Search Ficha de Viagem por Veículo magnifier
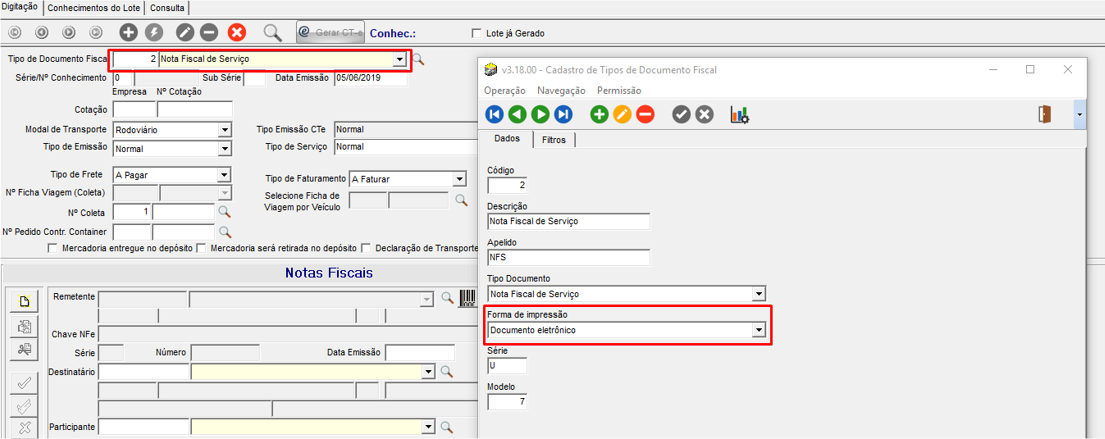1105x439 pixels. coord(461,200)
